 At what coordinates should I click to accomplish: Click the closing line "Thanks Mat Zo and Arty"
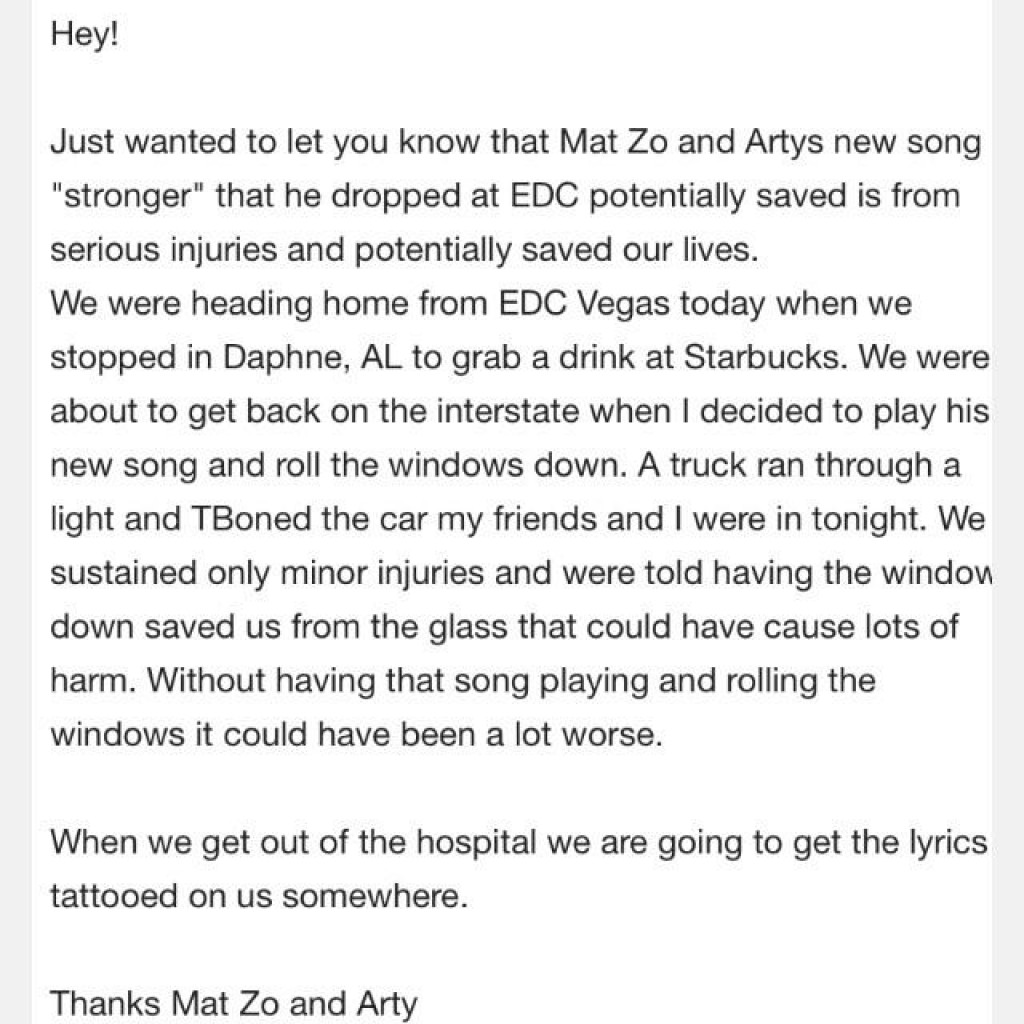233,1003
